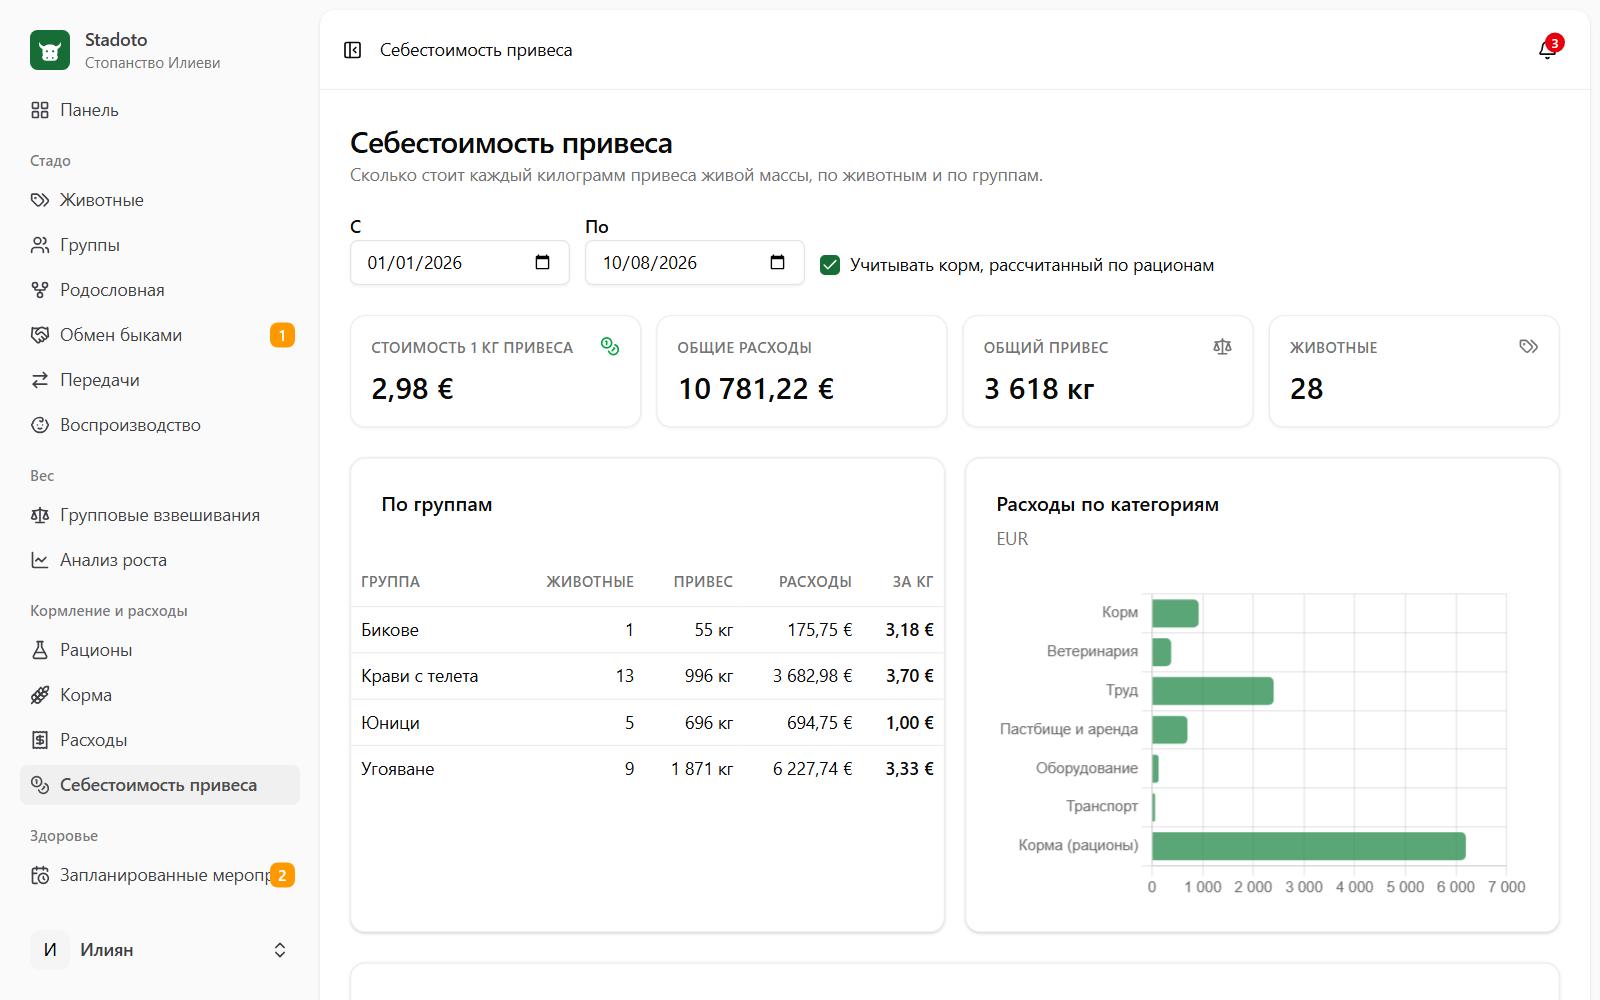Click the Себестоимость привеса breadcrumb title in header
The image size is (1600, 1000).
click(476, 50)
